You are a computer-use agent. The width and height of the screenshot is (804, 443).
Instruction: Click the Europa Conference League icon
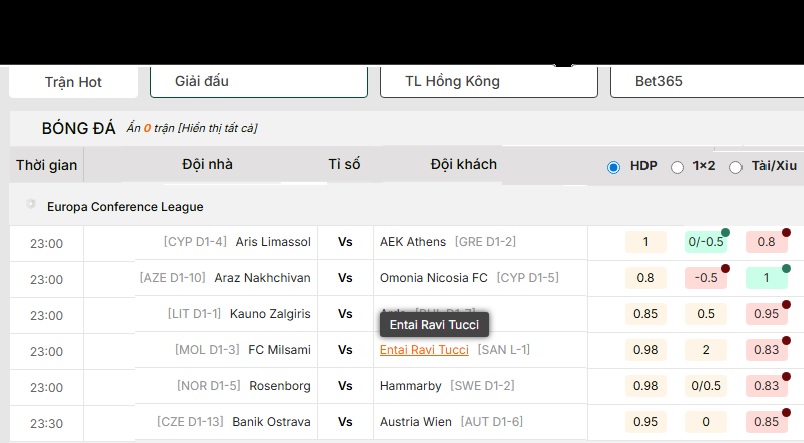coord(31,205)
